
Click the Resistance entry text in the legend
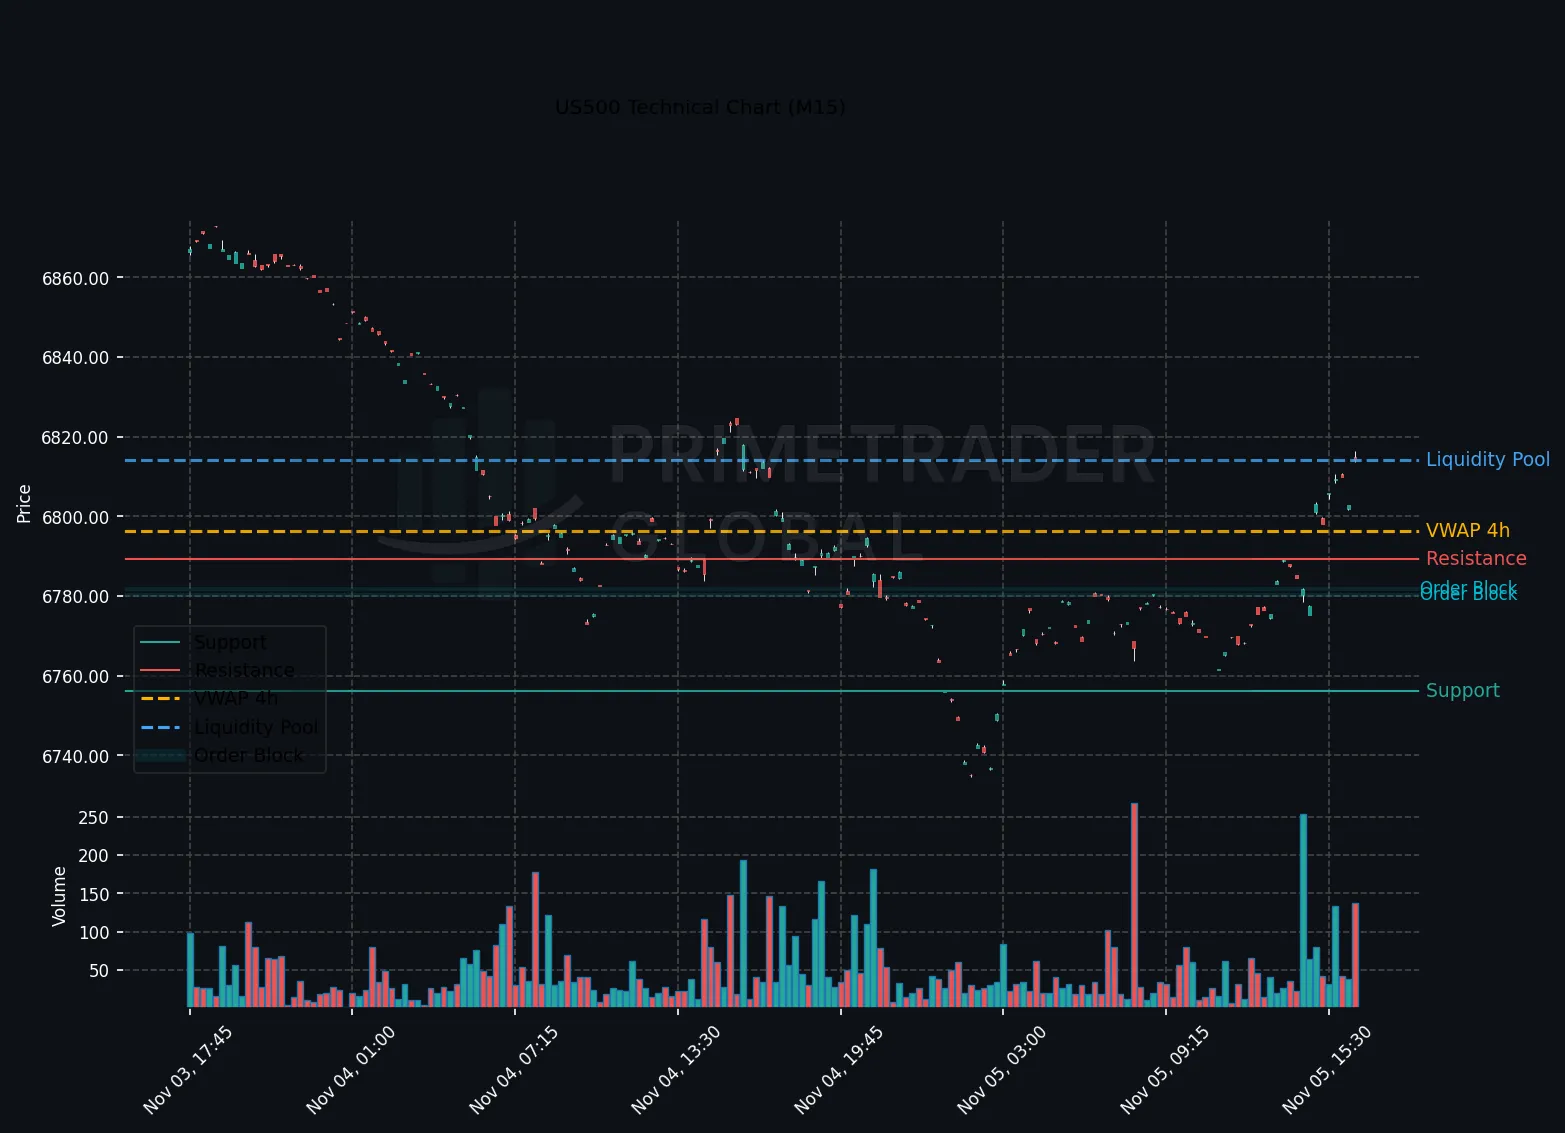(x=245, y=671)
